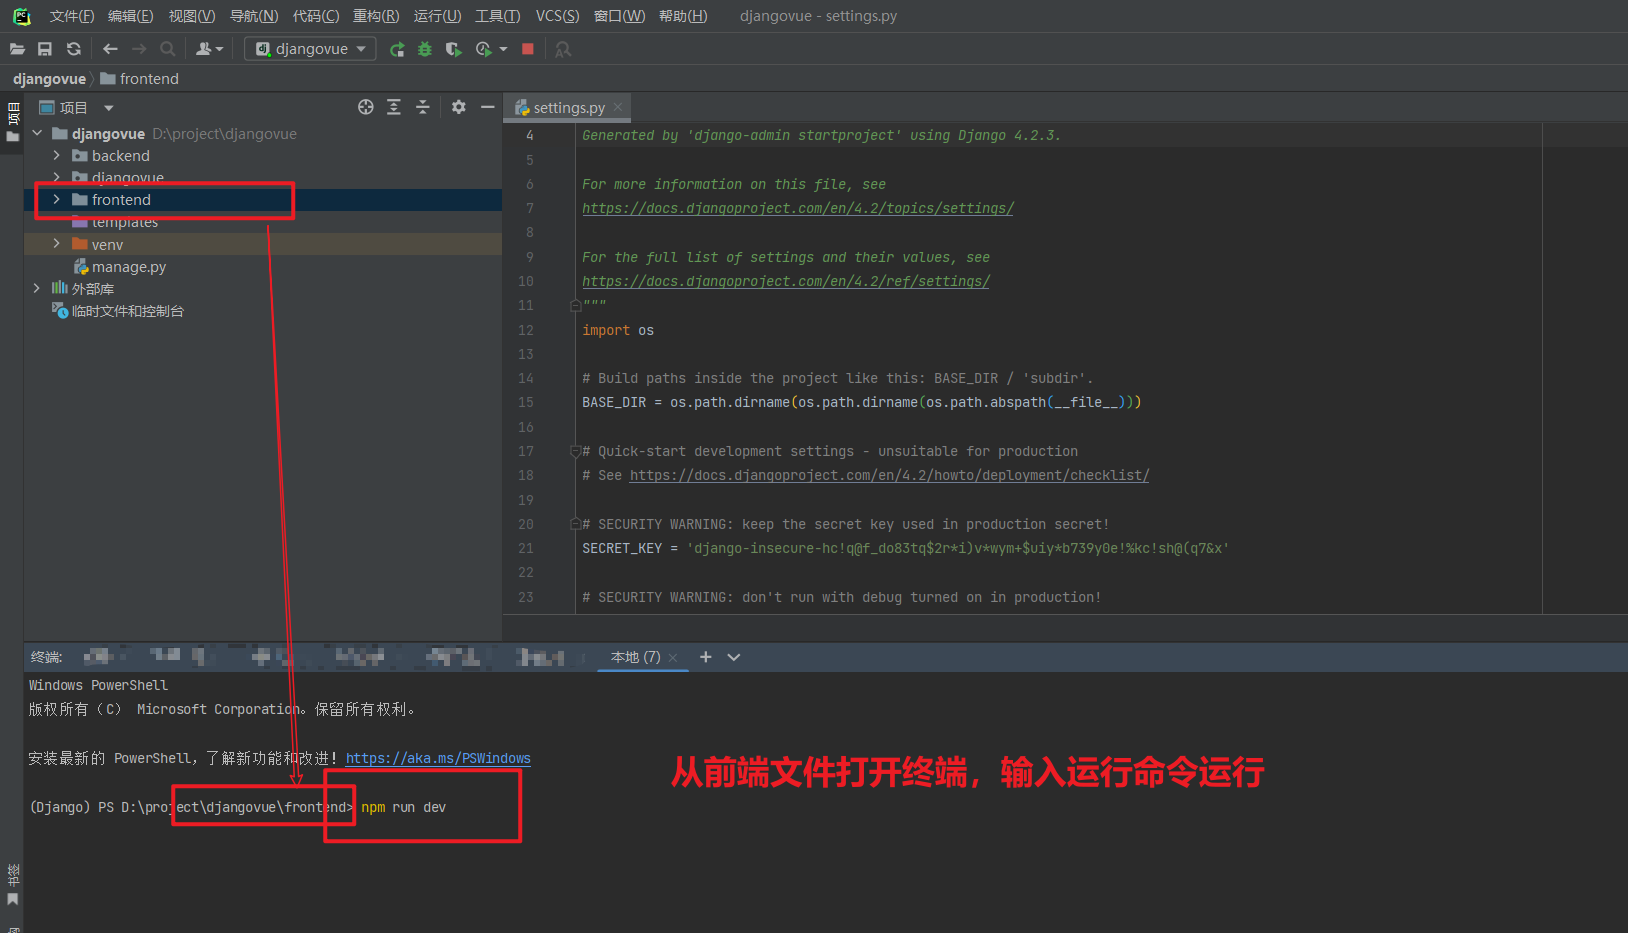Click the open folder toolbar icon
Screen dimensions: 1628x933
click(x=17, y=49)
